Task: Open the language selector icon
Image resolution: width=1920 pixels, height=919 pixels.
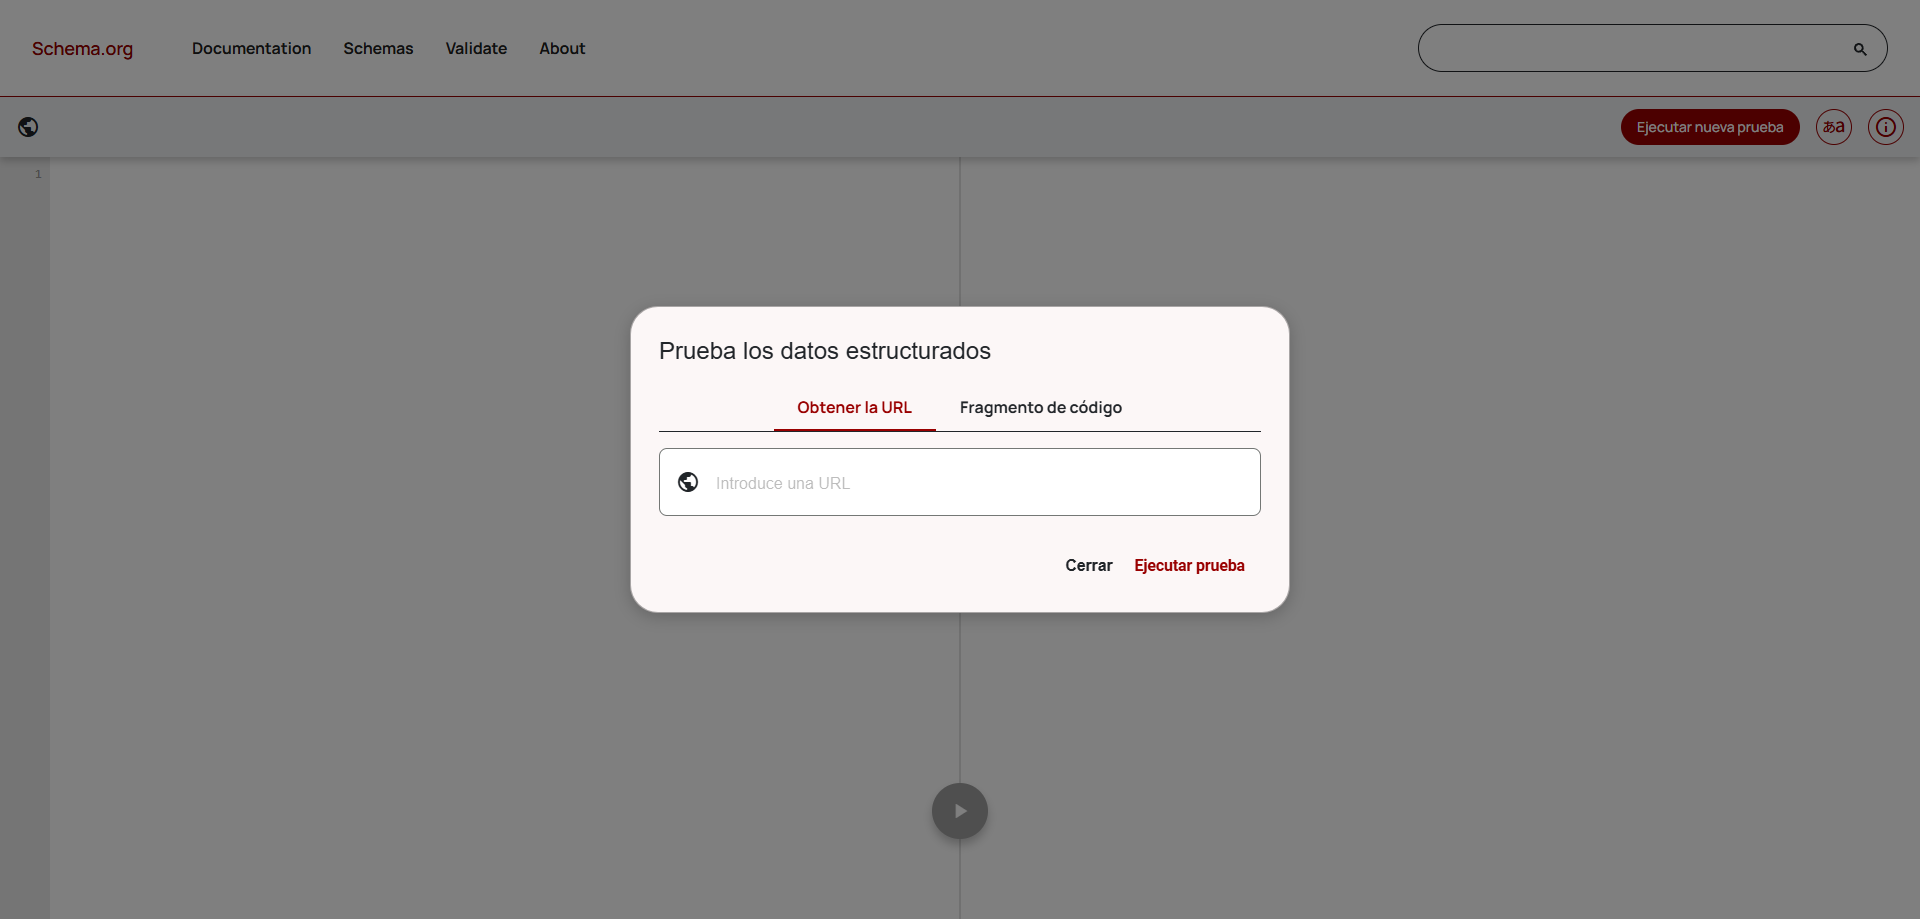Action: [1833, 127]
